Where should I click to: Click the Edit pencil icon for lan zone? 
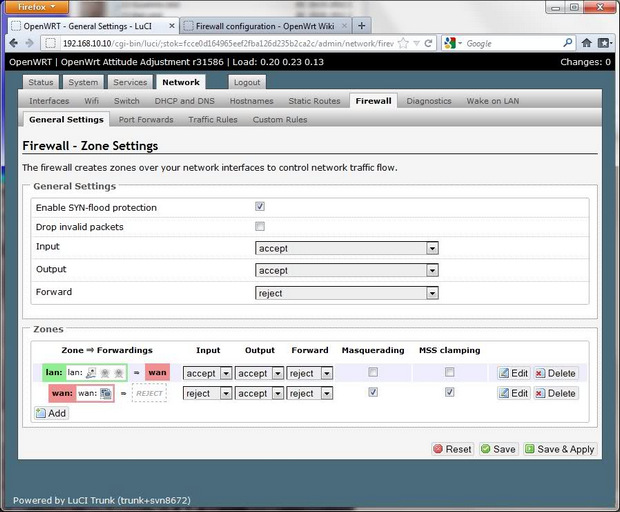pyautogui.click(x=503, y=373)
